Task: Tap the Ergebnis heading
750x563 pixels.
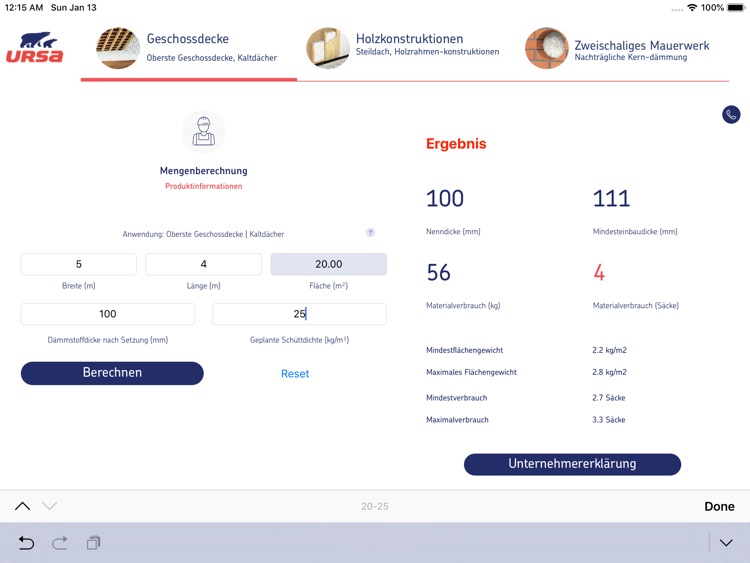Action: 456,144
